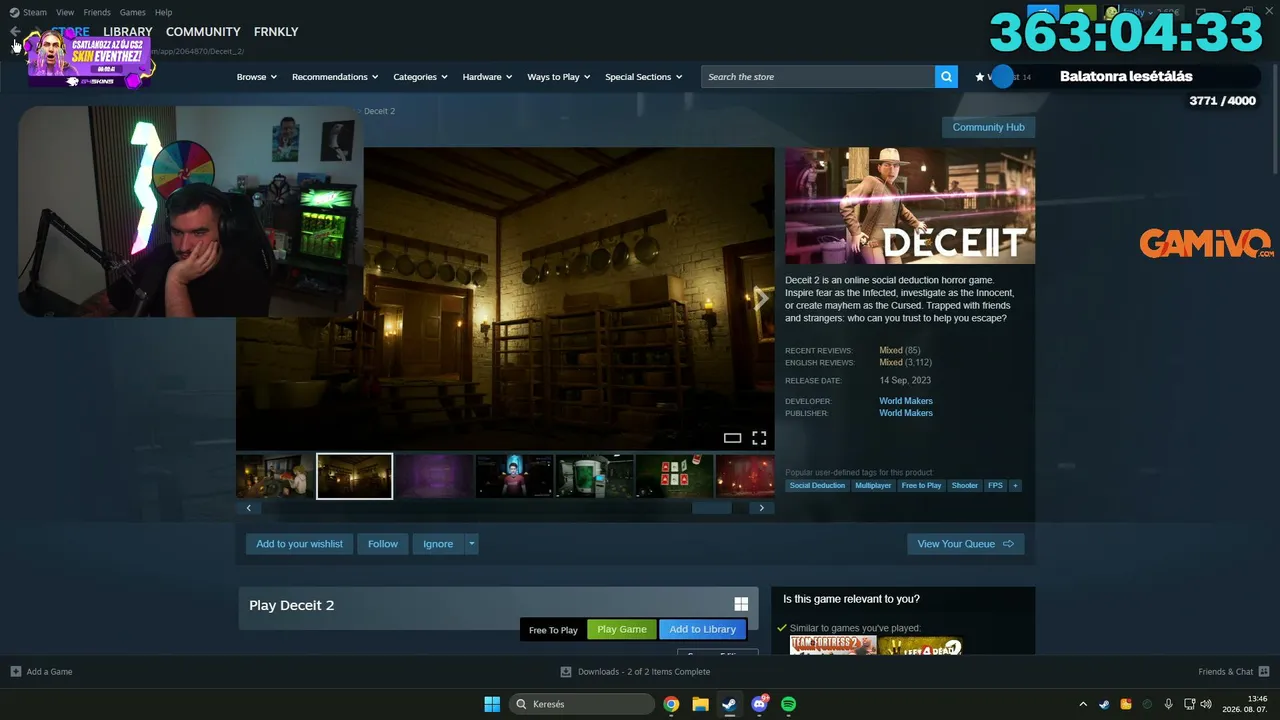Viewport: 1280px width, 720px height.
Task: Click Add to Library
Action: tap(702, 629)
